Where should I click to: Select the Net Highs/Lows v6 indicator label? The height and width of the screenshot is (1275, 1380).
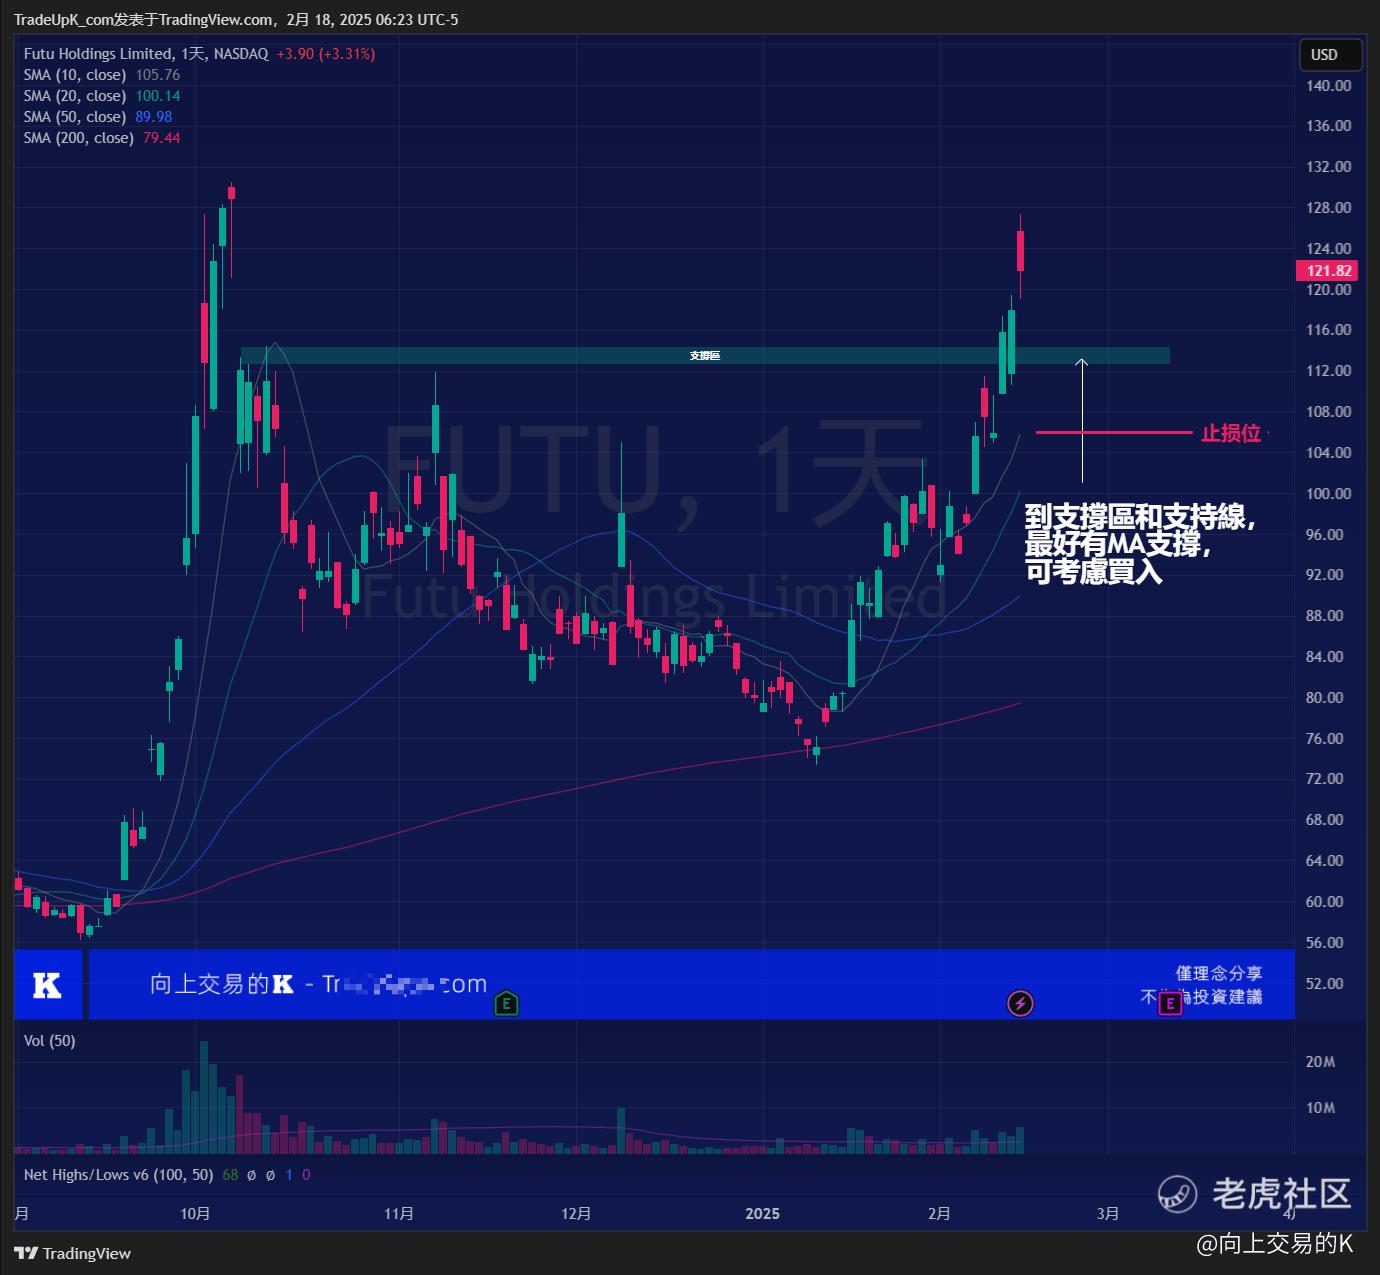click(119, 1175)
